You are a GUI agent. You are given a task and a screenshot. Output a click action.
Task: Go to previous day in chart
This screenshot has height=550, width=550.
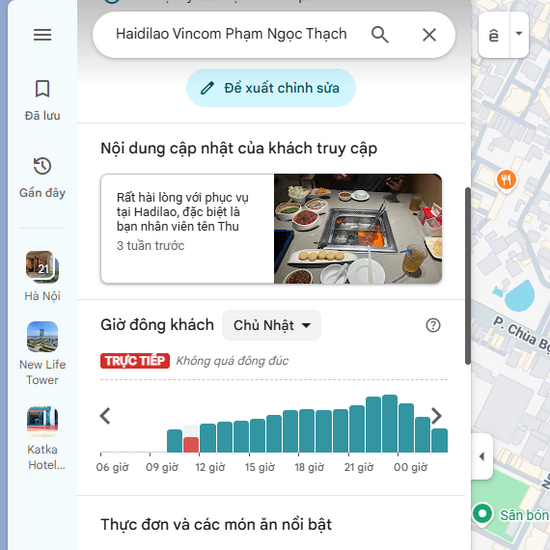(105, 416)
